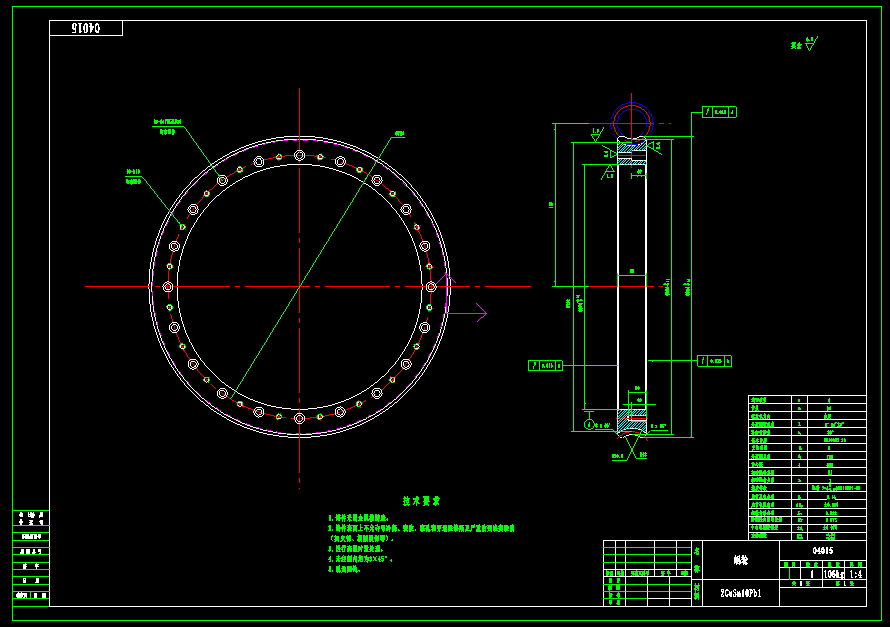Viewport: 890px width, 627px height.
Task: Select the ZCuSn10Pb1 material text
Action: point(741,593)
